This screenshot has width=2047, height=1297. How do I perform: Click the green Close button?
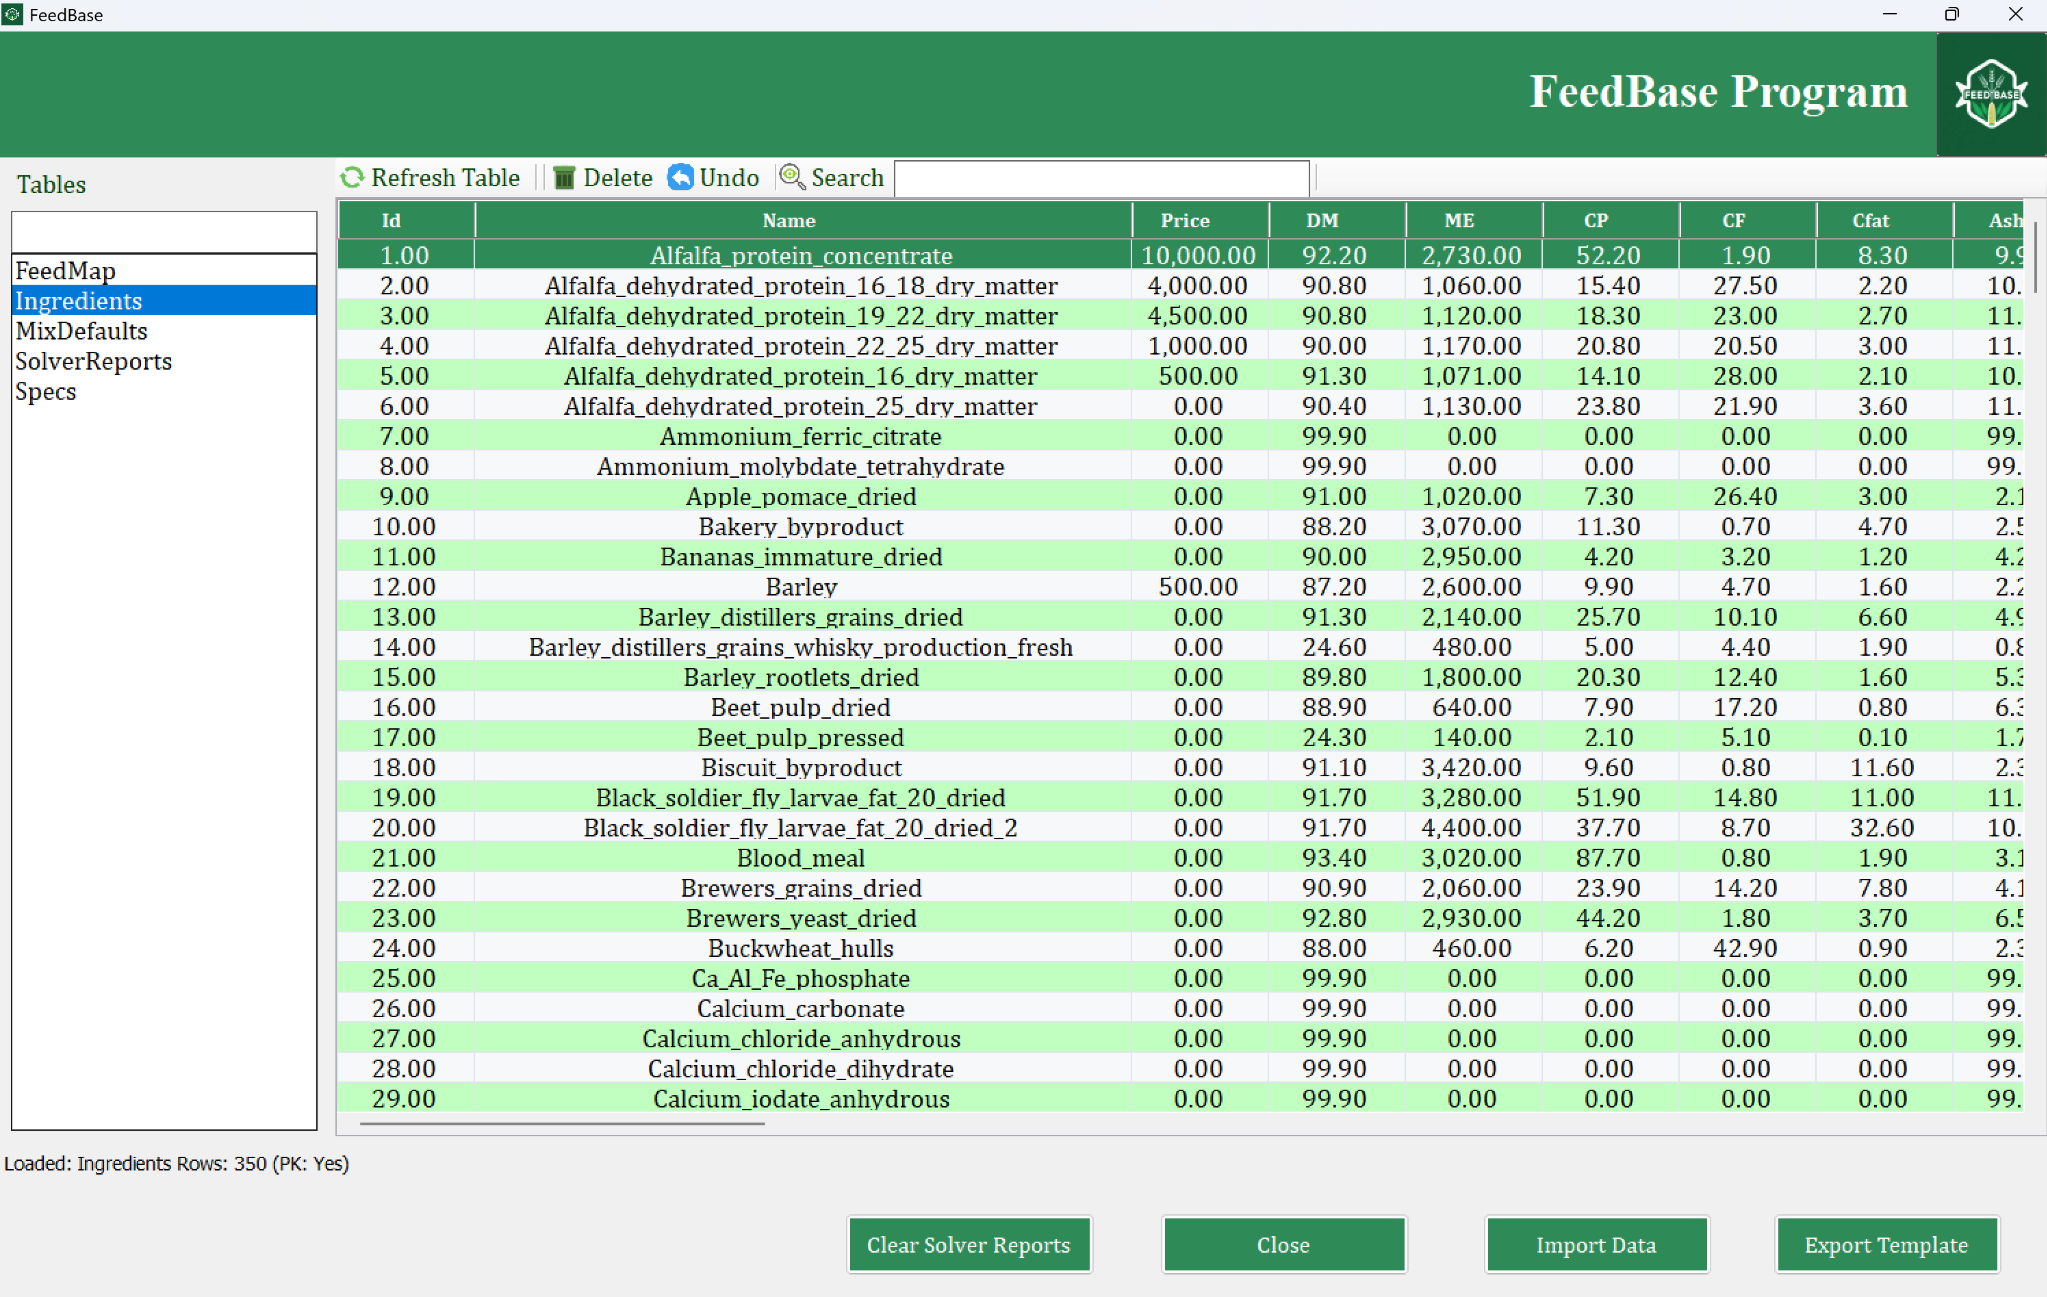coord(1283,1245)
